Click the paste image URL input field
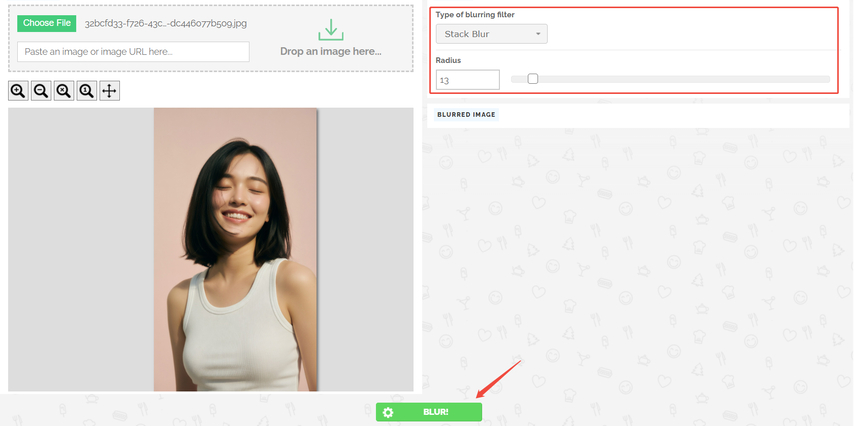 click(133, 51)
